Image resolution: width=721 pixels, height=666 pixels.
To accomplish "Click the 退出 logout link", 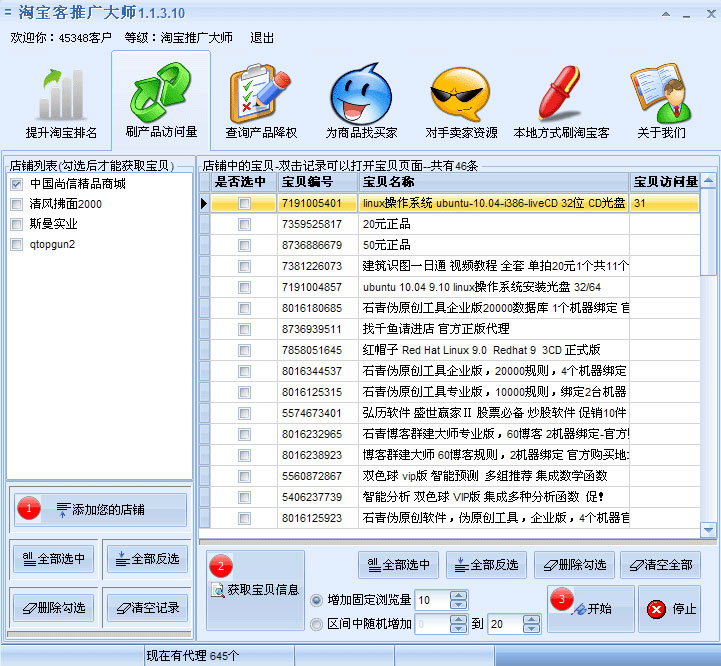I will (x=262, y=37).
